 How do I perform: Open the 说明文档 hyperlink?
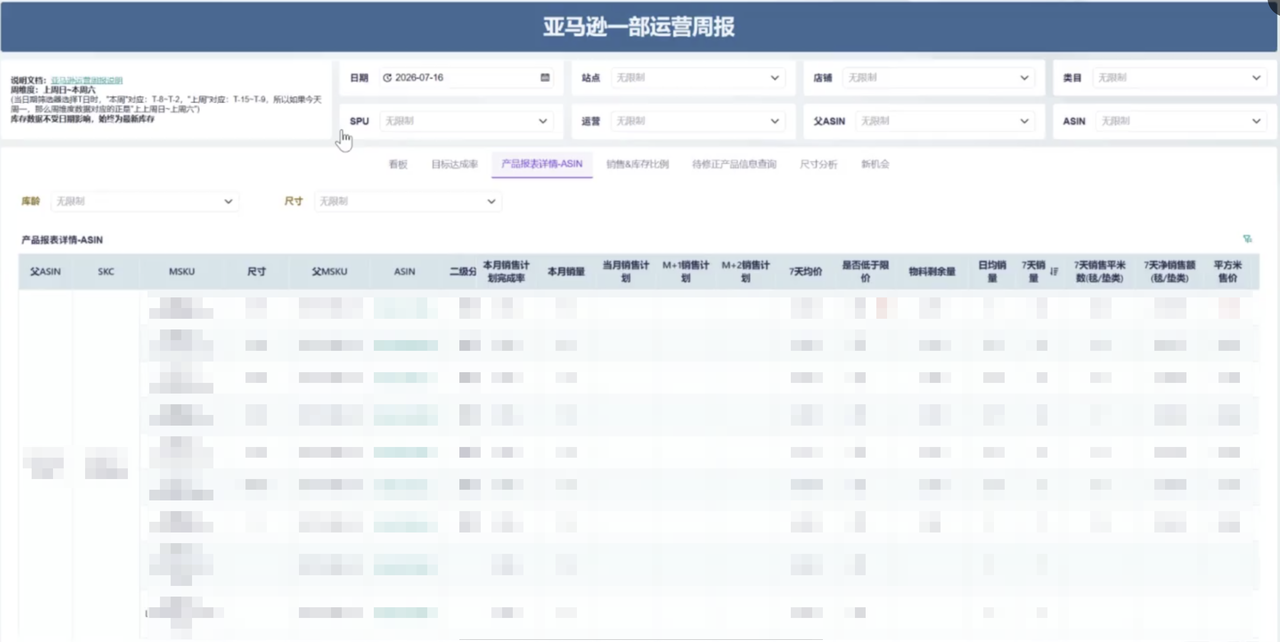pos(86,80)
